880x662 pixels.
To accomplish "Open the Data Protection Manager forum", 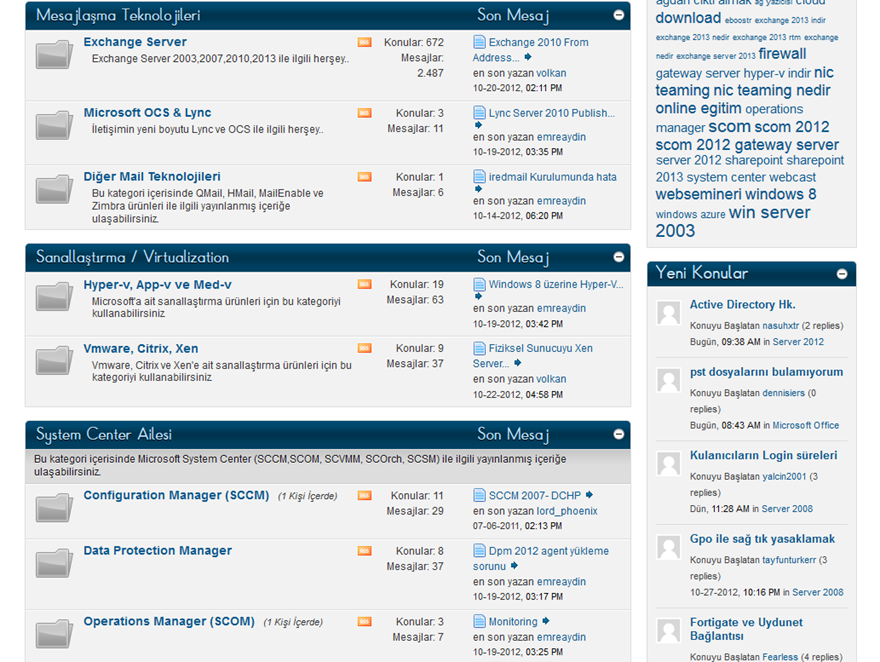I will 157,551.
